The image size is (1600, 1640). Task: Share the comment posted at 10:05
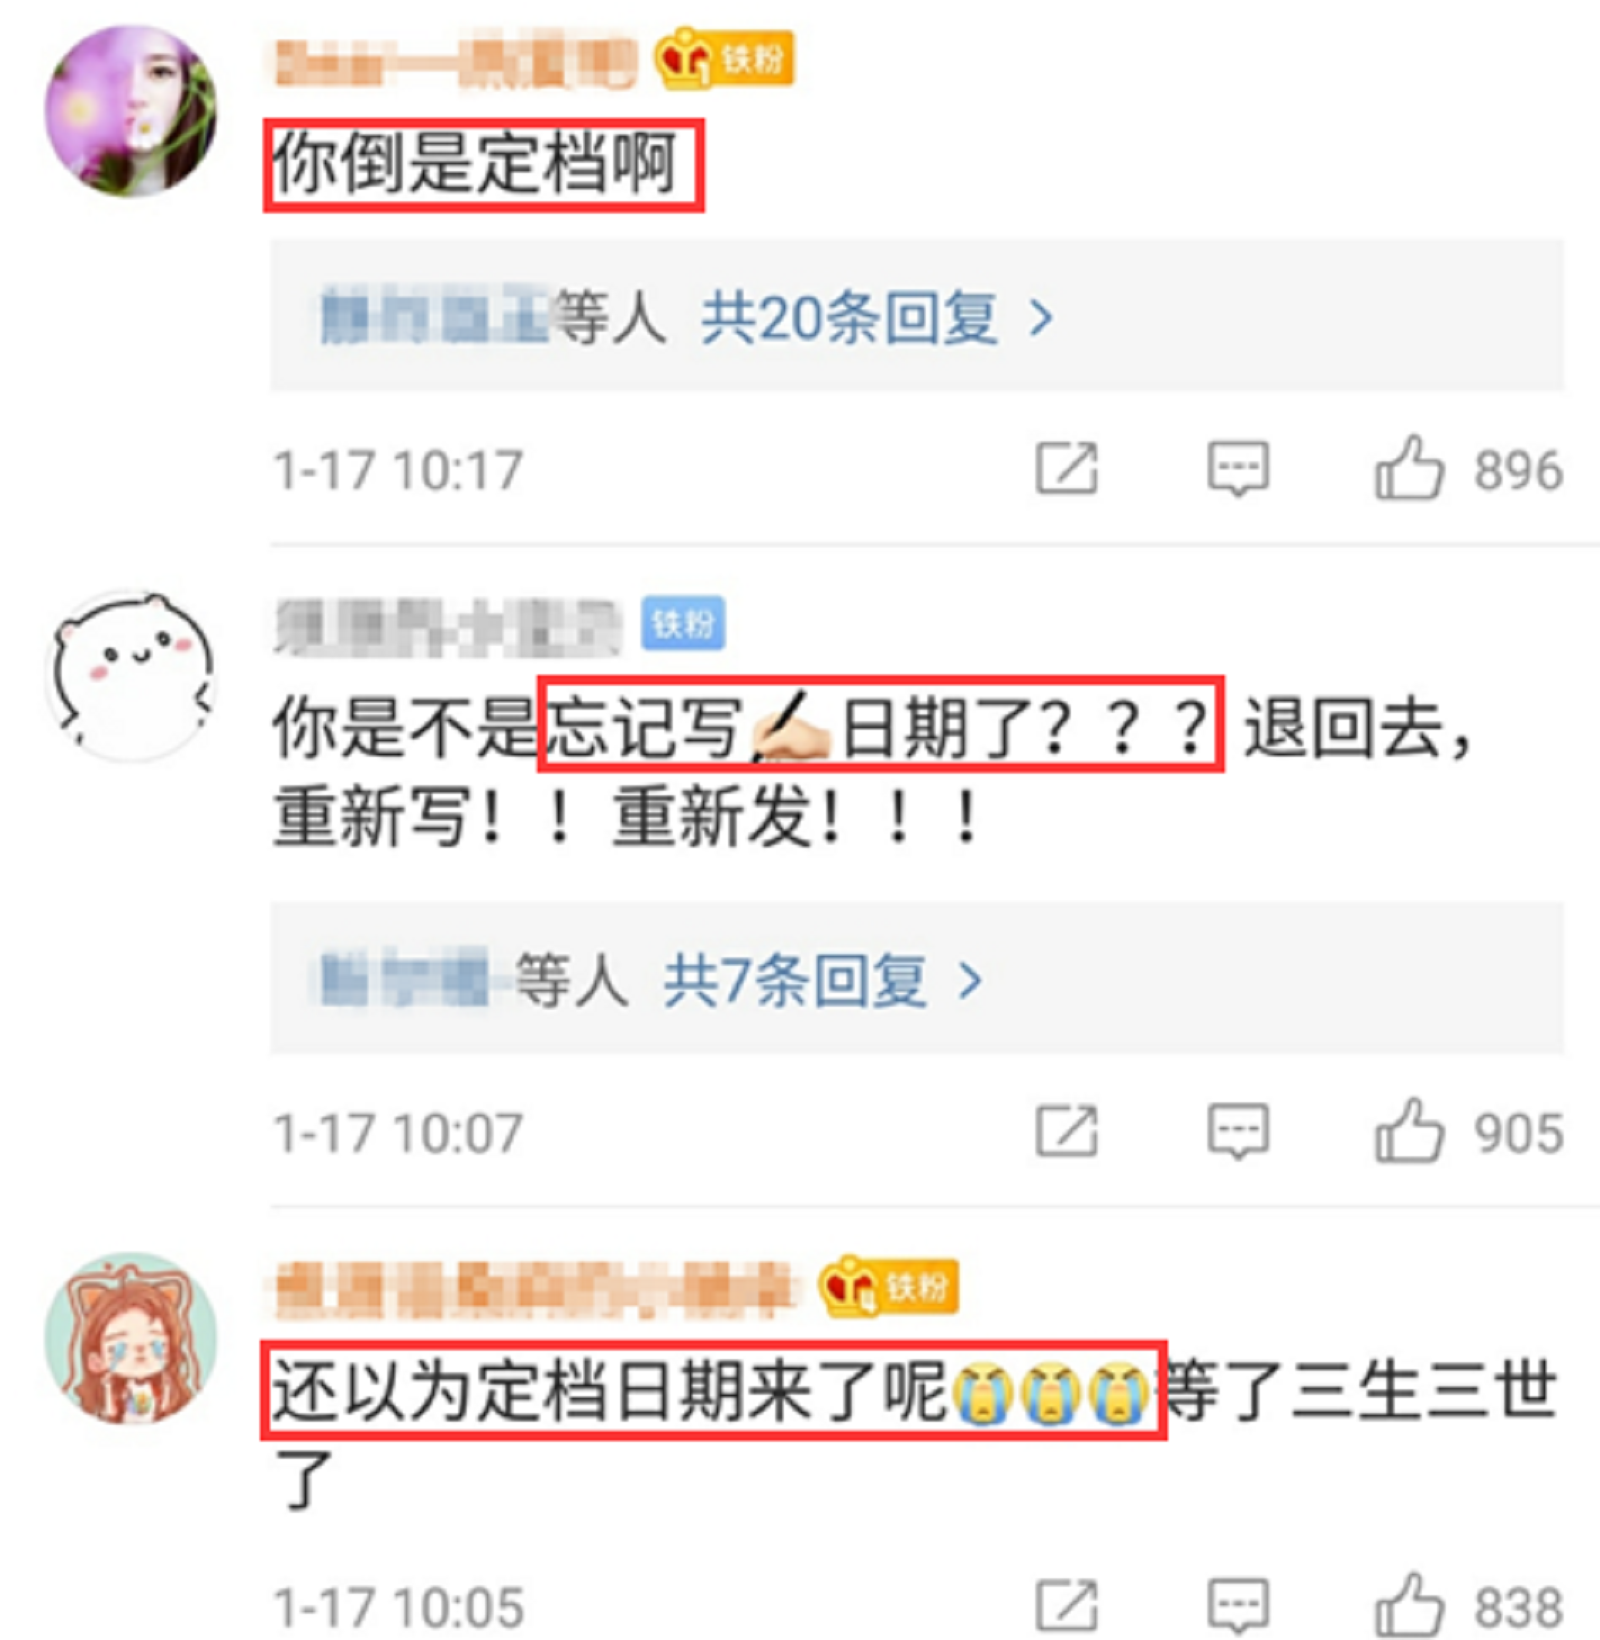1066,1606
